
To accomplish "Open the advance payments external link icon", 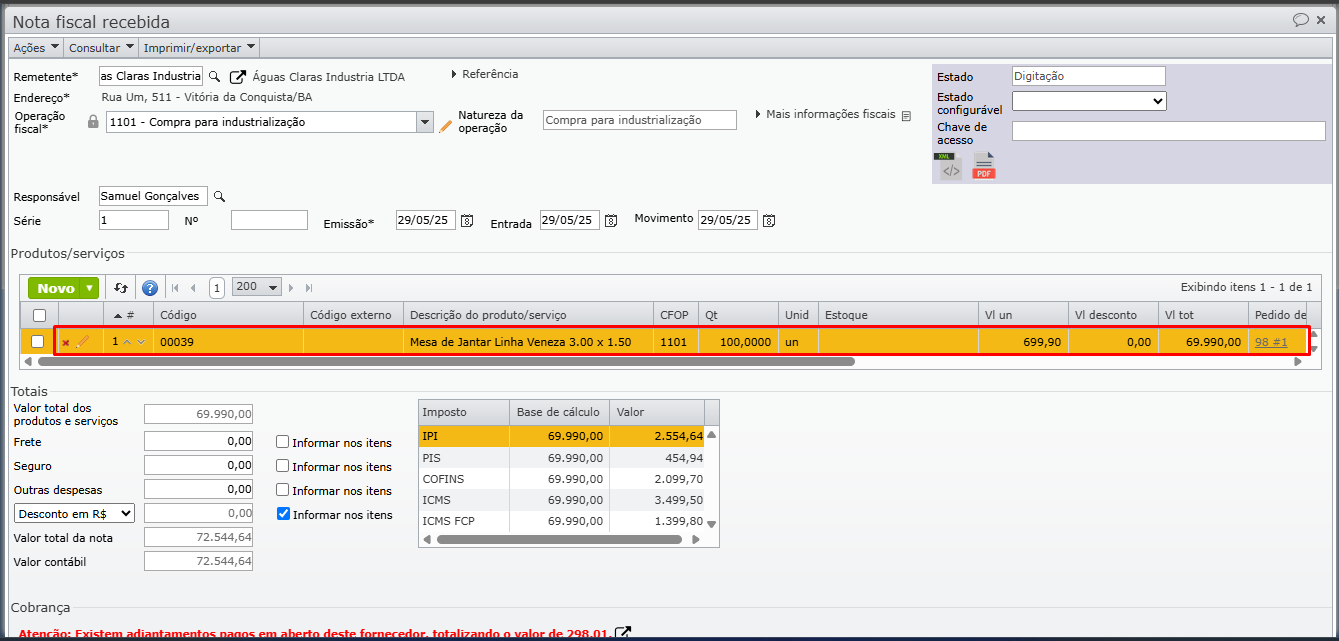I will [x=623, y=633].
